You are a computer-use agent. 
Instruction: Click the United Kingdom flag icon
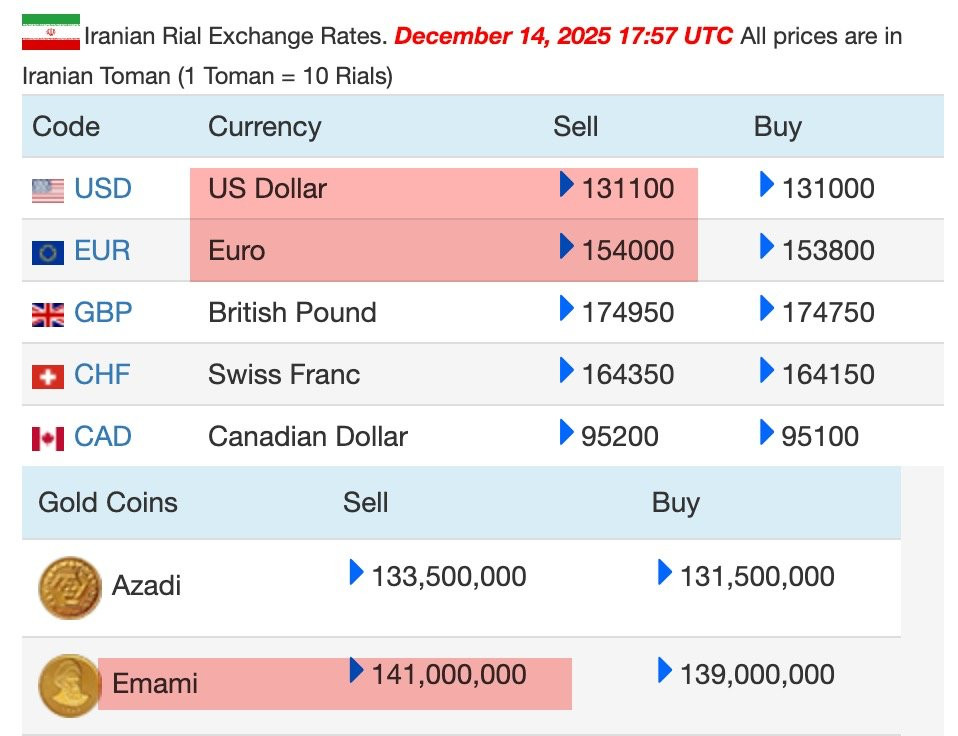(48, 315)
